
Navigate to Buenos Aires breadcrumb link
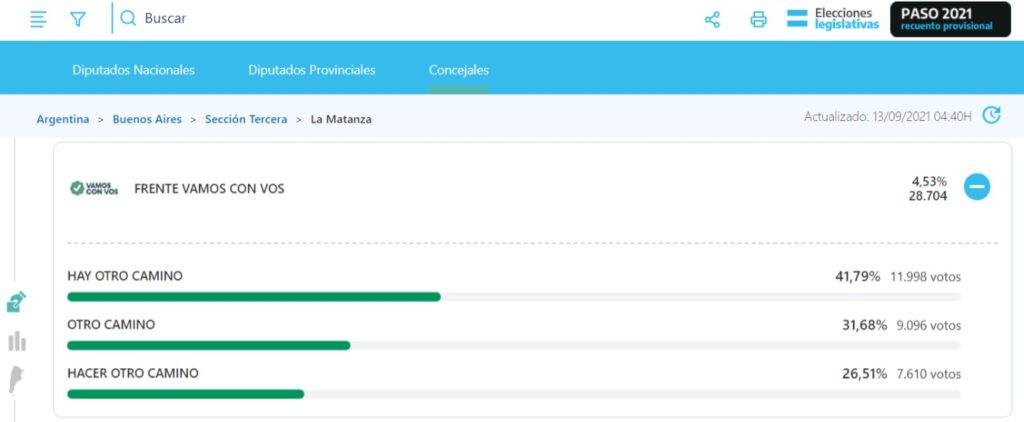147,119
